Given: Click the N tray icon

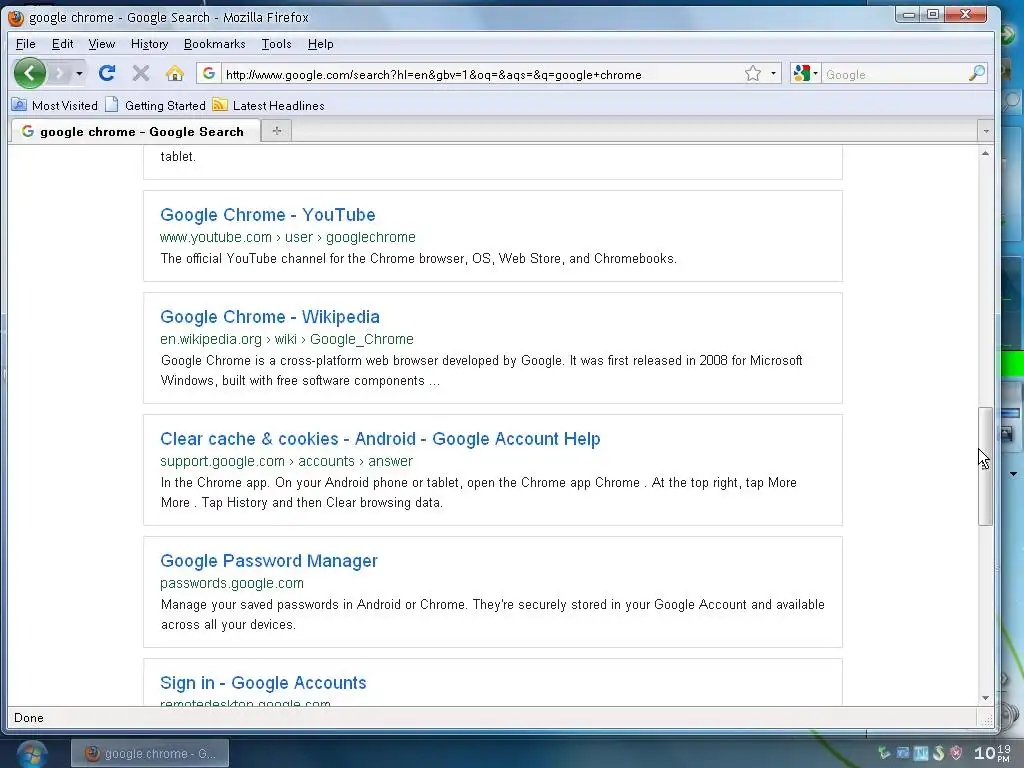Looking at the screenshot, I should pyautogui.click(x=921, y=753).
